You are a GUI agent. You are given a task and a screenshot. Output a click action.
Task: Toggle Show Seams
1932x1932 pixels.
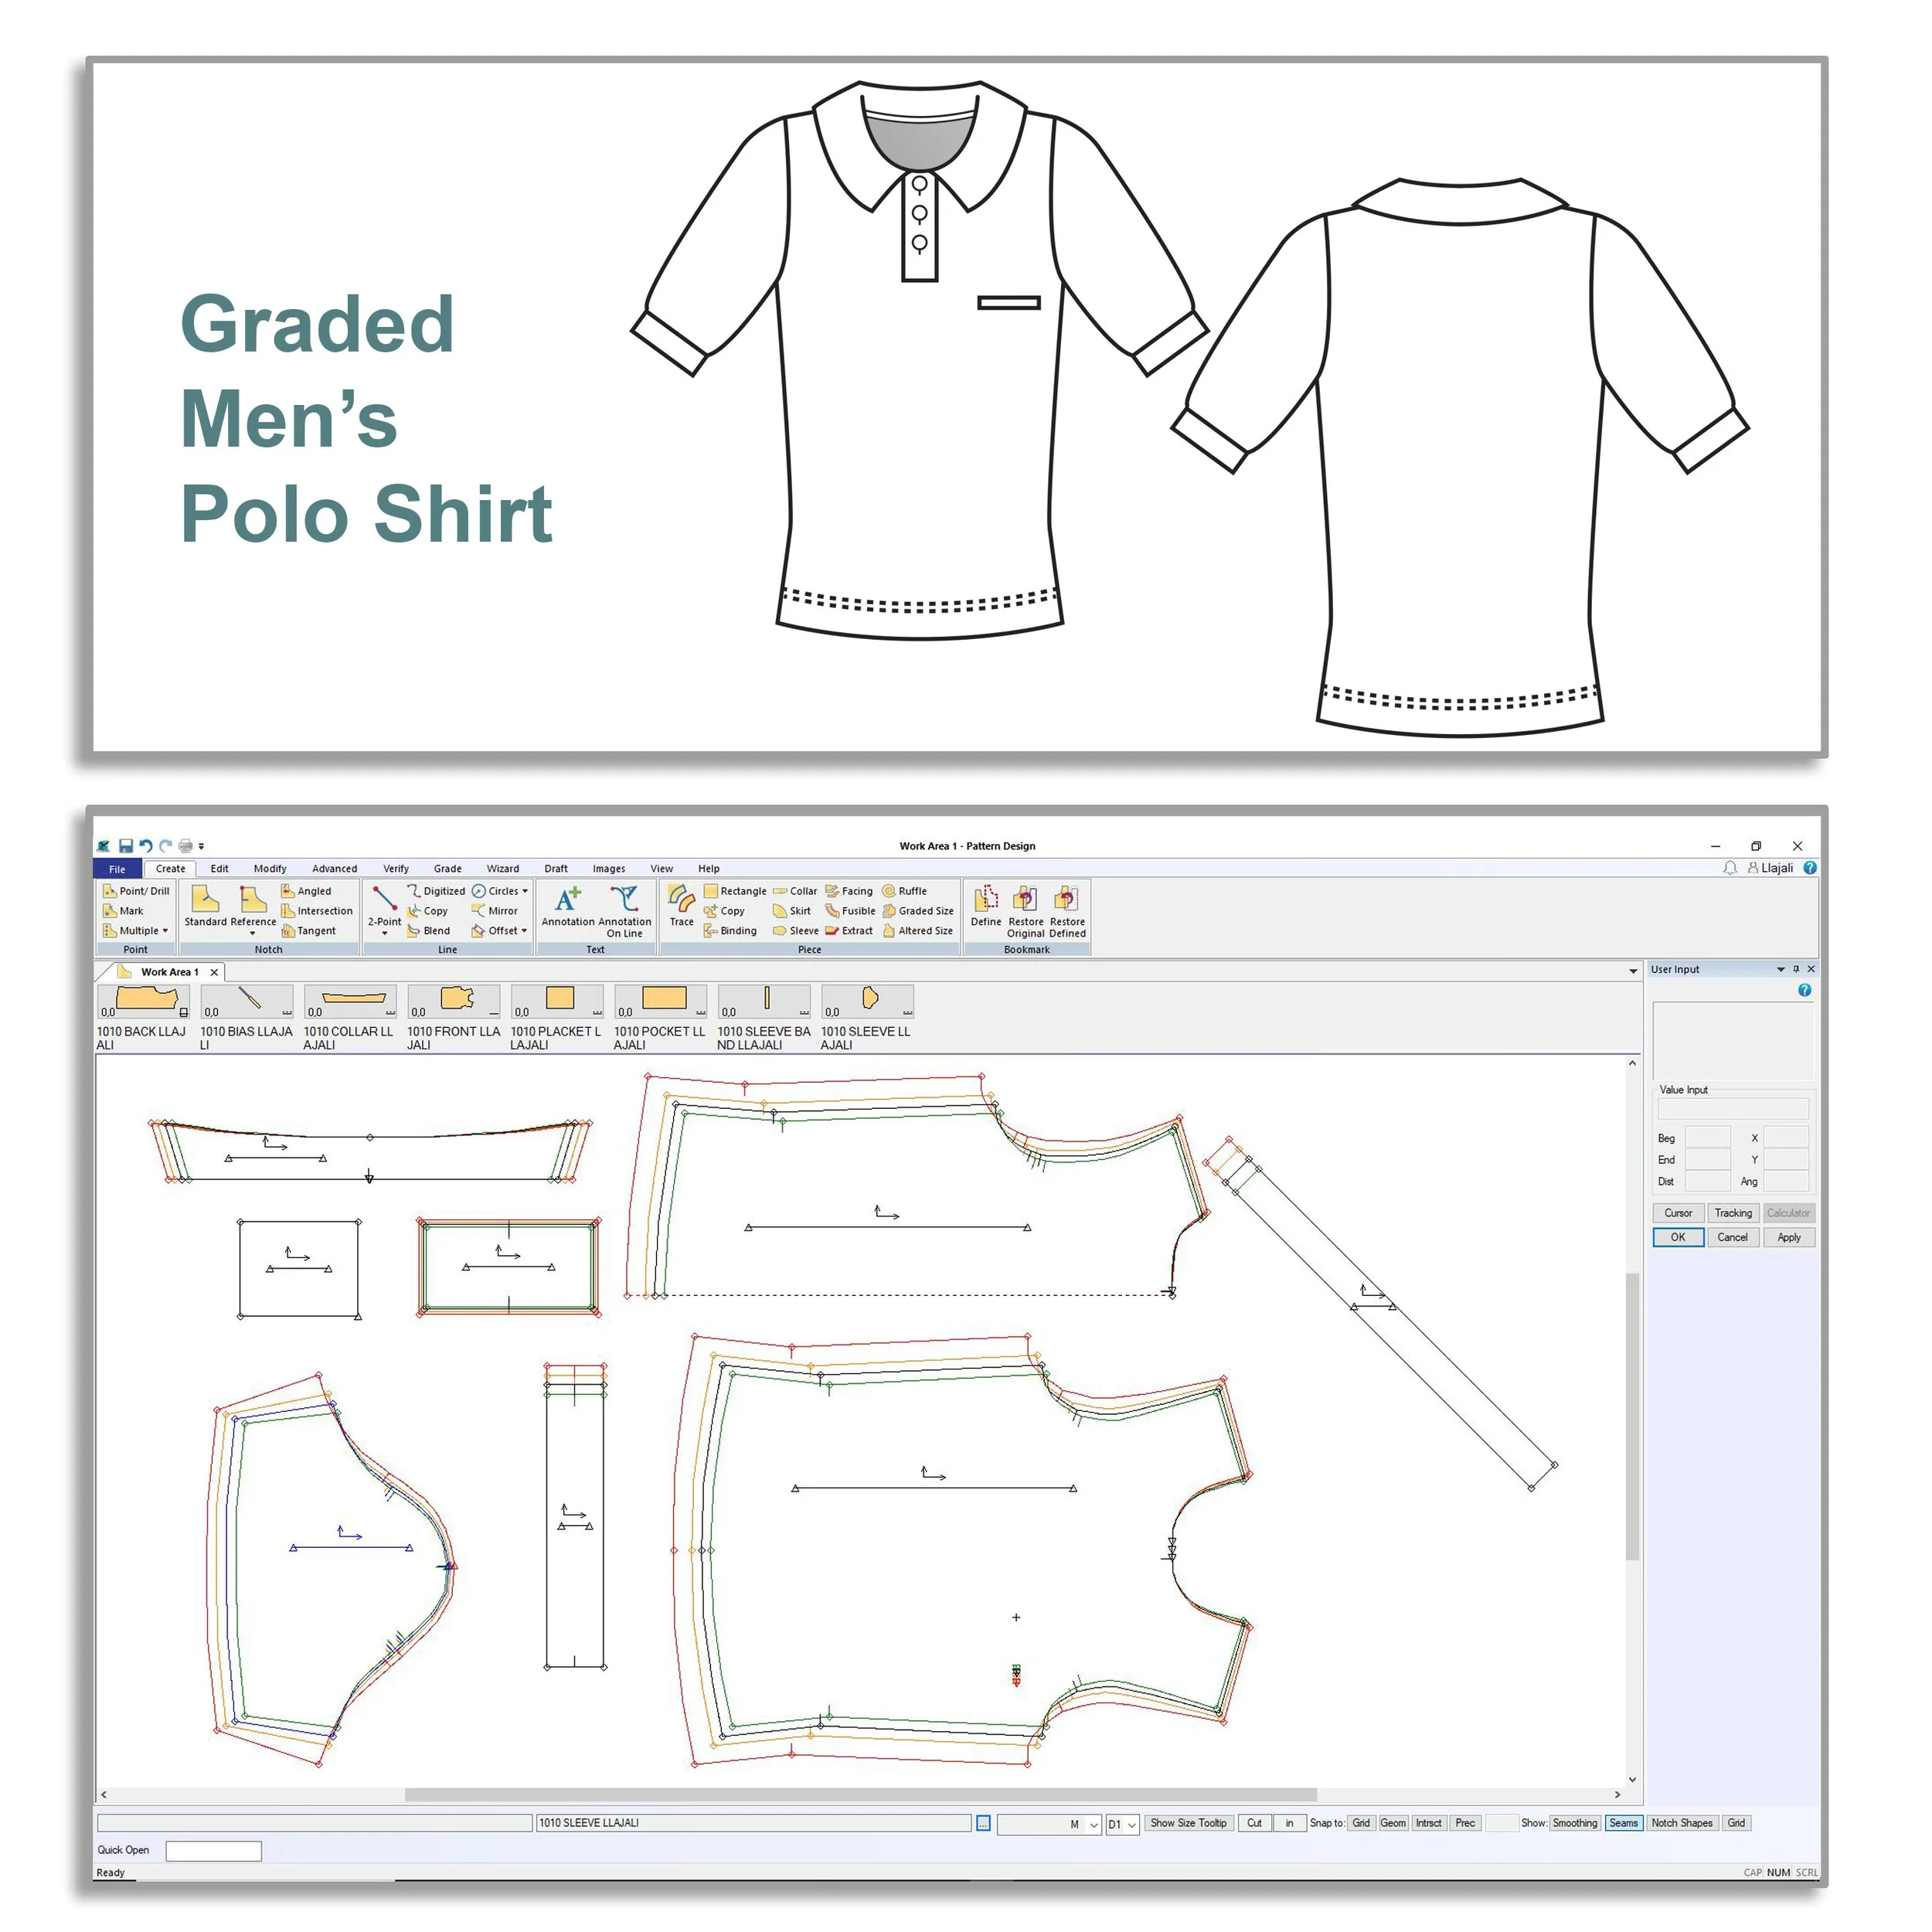pyautogui.click(x=1624, y=1823)
